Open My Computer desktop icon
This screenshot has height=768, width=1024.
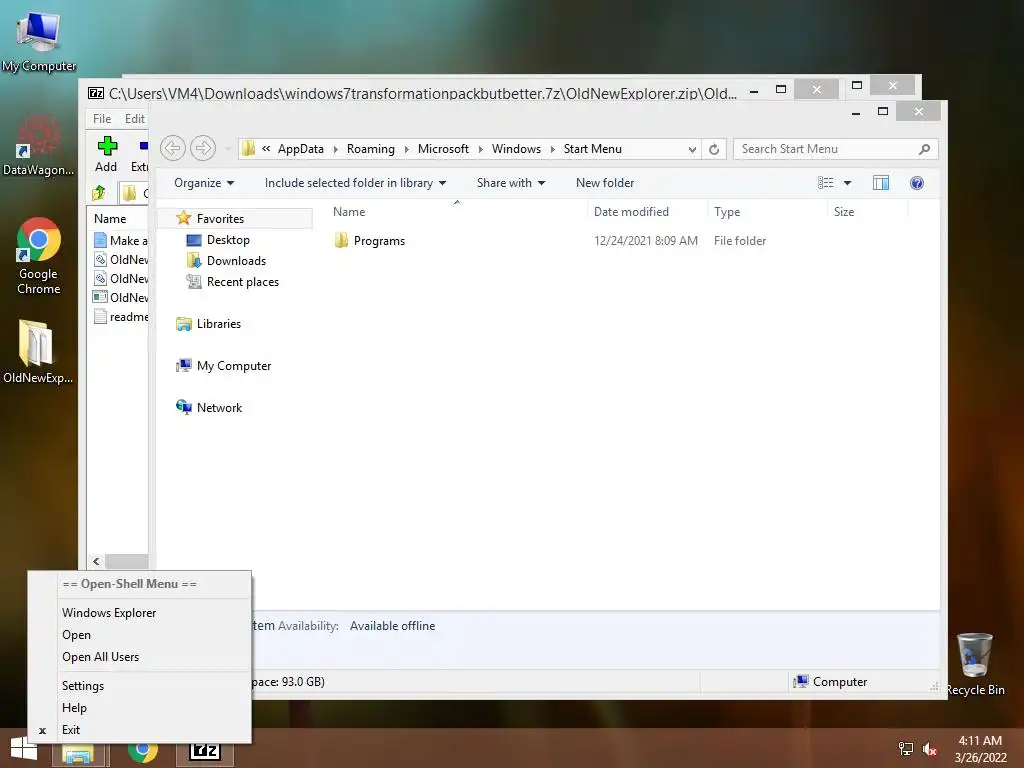point(39,41)
